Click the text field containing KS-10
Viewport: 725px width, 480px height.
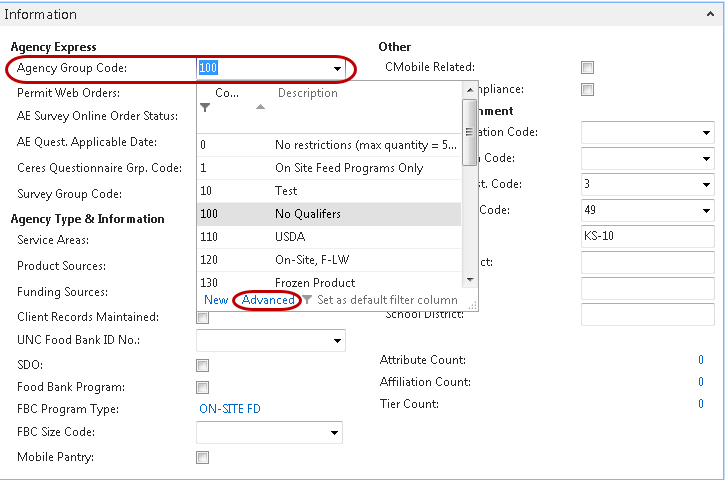(646, 236)
